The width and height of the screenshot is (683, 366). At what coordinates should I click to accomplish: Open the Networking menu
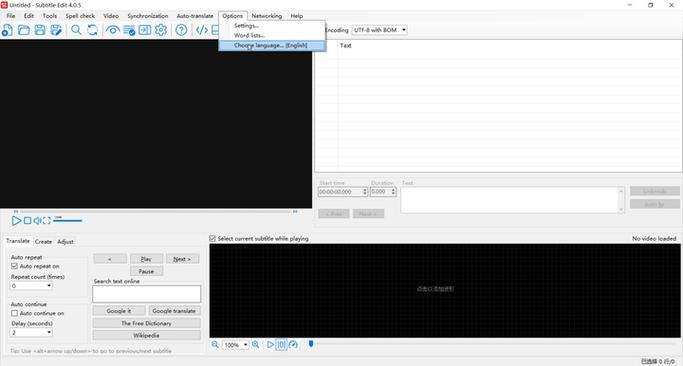point(267,16)
